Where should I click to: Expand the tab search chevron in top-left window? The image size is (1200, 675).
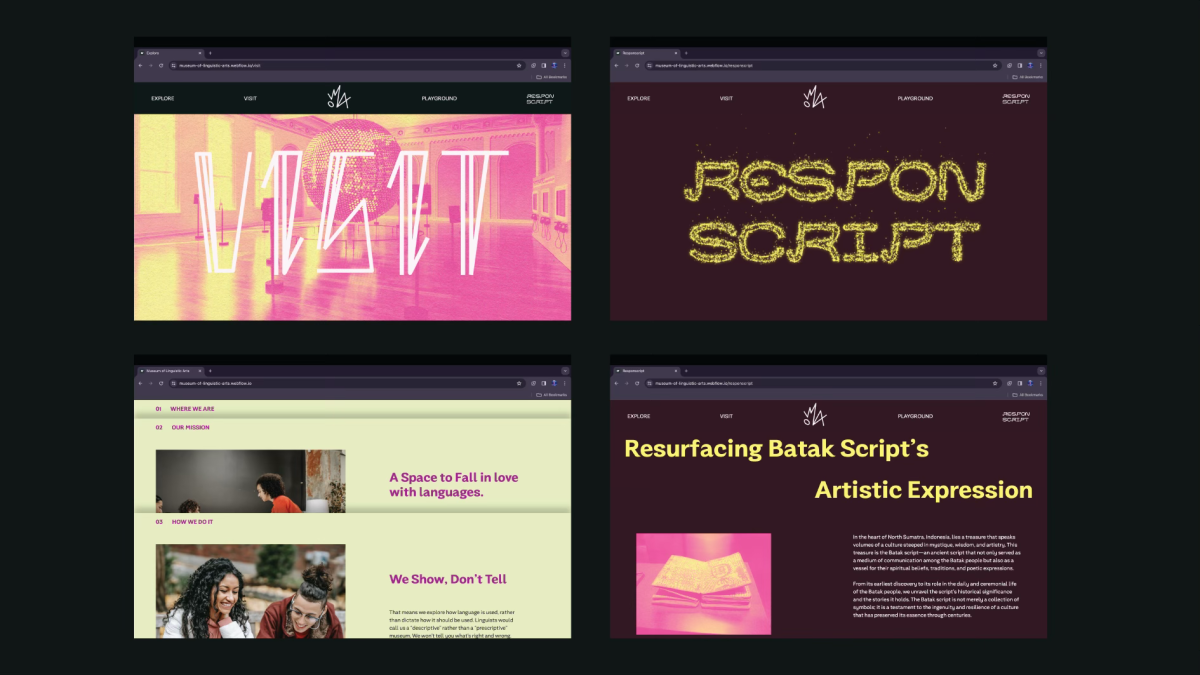click(564, 52)
